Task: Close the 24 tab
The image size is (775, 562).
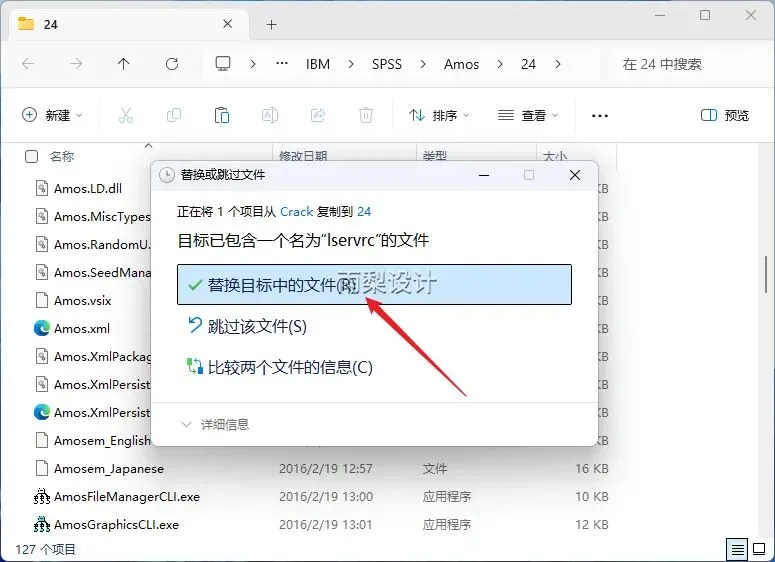Action: [227, 24]
